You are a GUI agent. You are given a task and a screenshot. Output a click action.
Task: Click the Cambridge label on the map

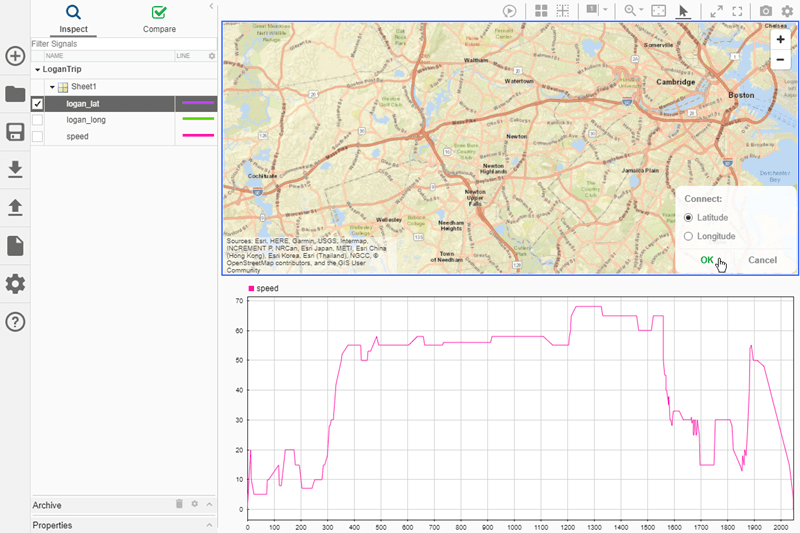coord(676,82)
